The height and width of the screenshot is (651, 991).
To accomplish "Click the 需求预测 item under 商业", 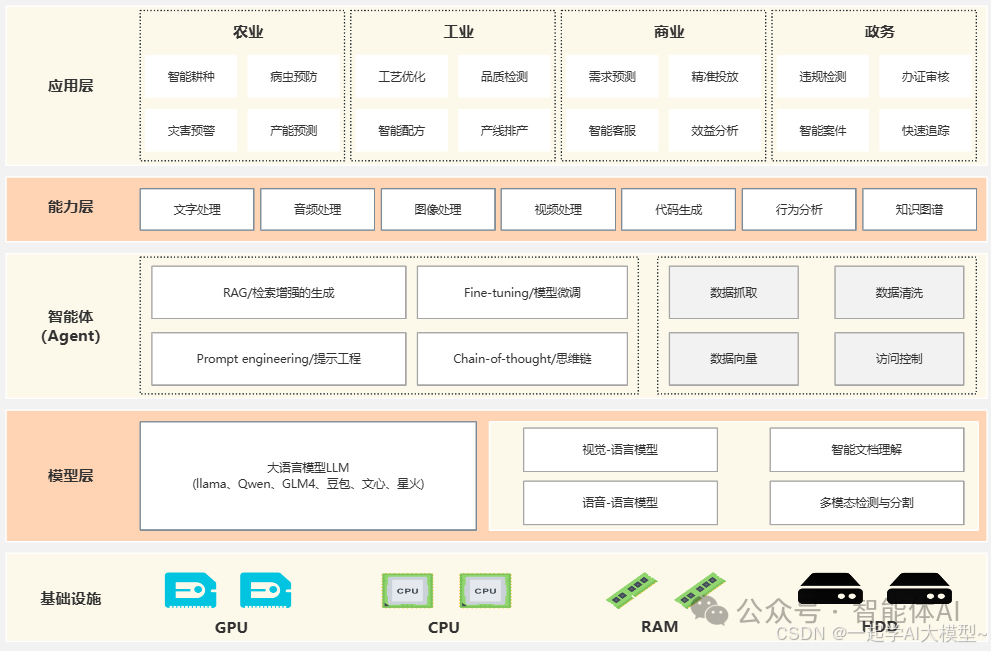I will pos(611,76).
